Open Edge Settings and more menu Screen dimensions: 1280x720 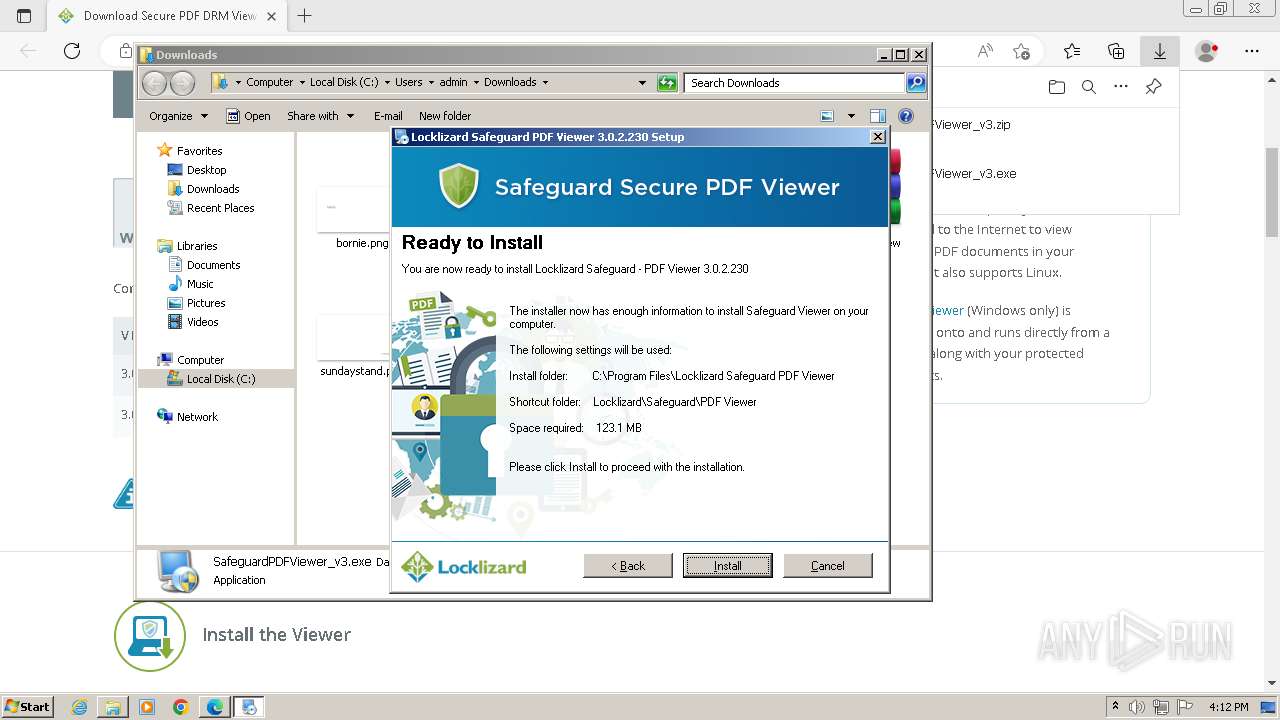pyautogui.click(x=1252, y=51)
